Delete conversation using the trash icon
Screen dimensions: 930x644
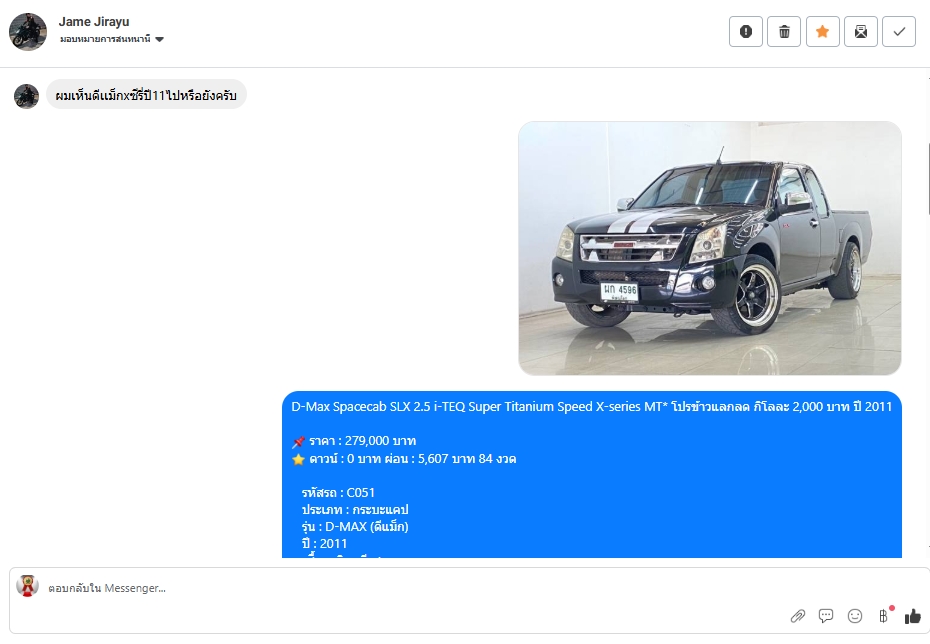click(x=784, y=31)
